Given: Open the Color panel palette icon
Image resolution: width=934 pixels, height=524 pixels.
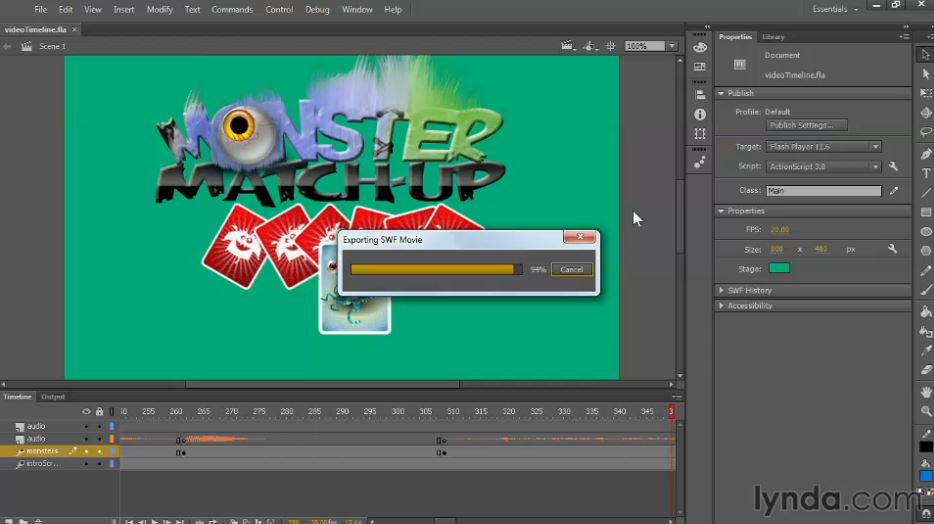Looking at the screenshot, I should (x=700, y=47).
